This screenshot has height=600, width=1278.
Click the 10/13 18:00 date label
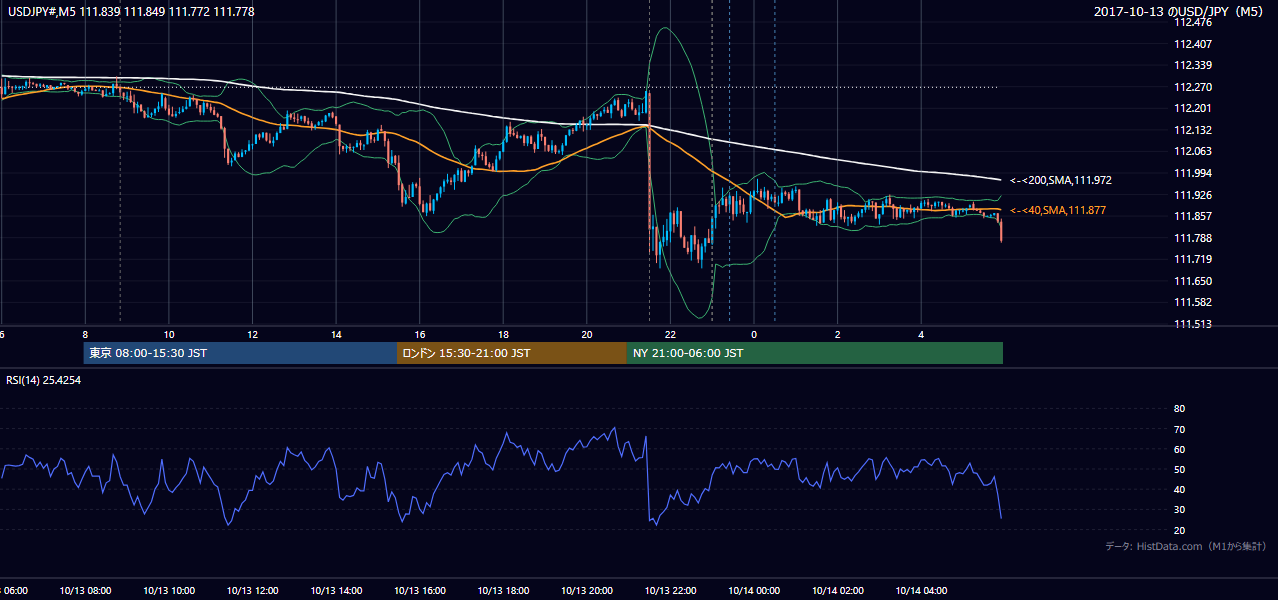503,591
